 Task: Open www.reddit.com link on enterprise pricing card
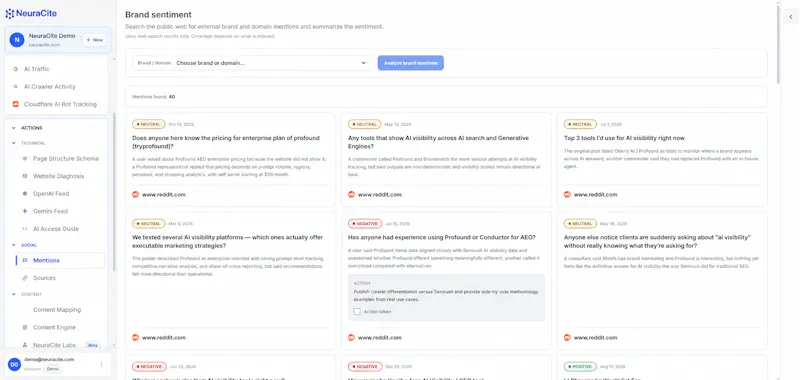pos(164,194)
